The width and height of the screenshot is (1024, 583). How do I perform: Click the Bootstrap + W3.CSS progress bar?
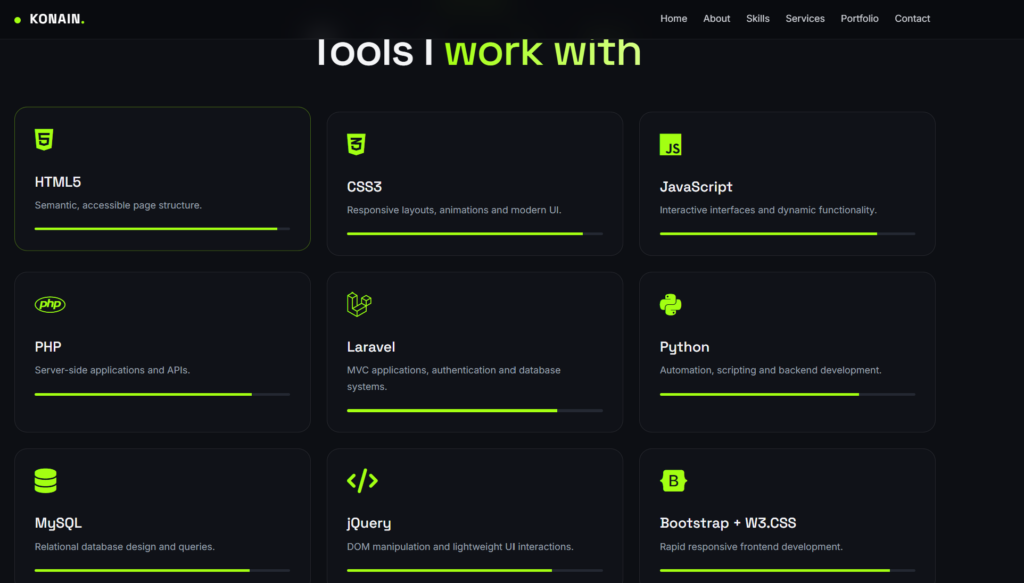pyautogui.click(x=787, y=571)
